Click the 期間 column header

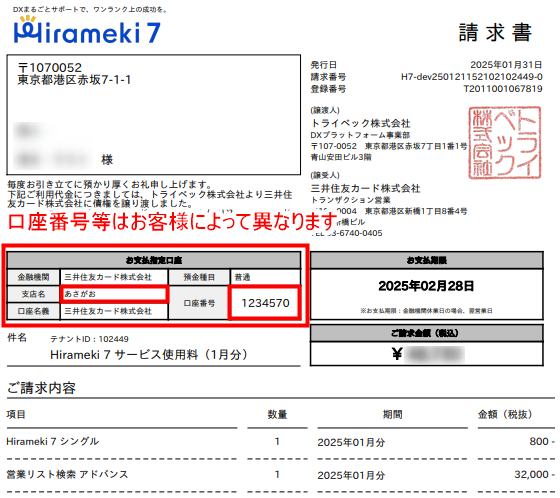click(x=392, y=414)
